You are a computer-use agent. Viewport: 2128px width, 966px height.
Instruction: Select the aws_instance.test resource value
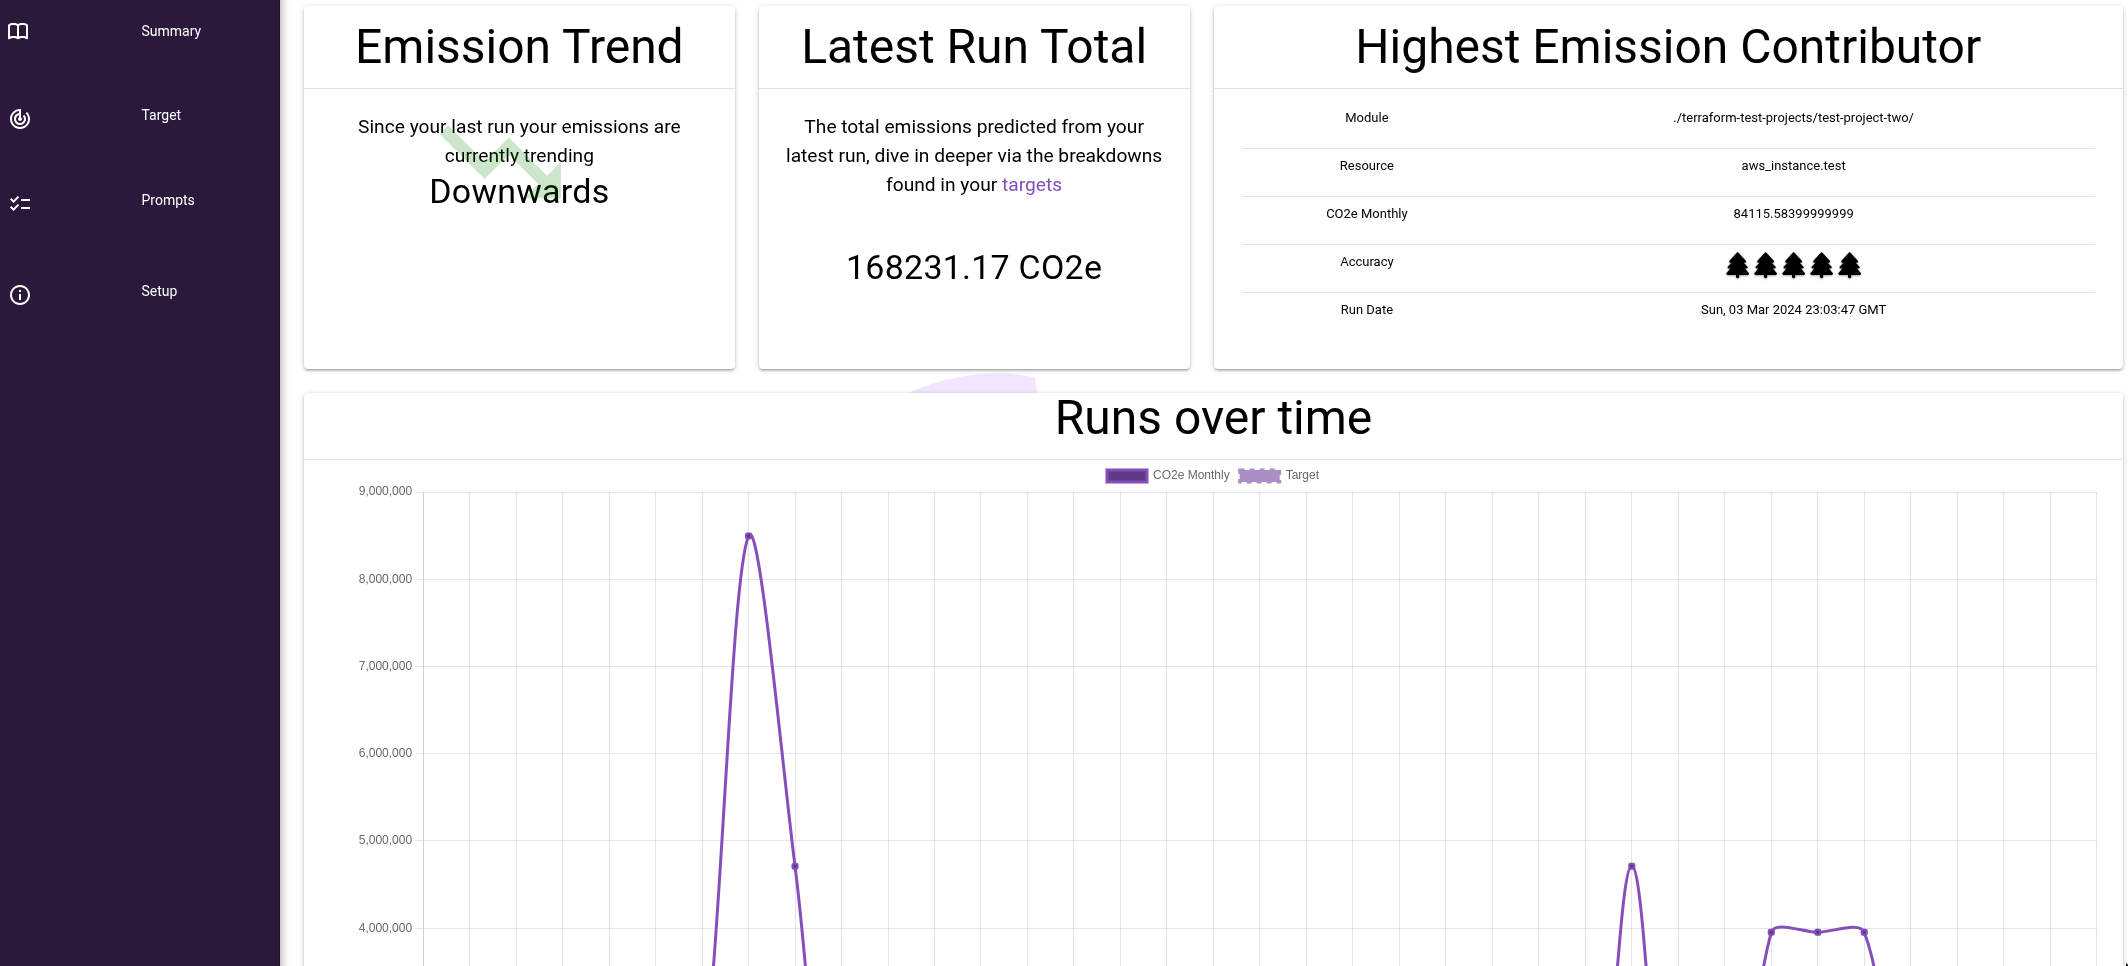(x=1793, y=166)
